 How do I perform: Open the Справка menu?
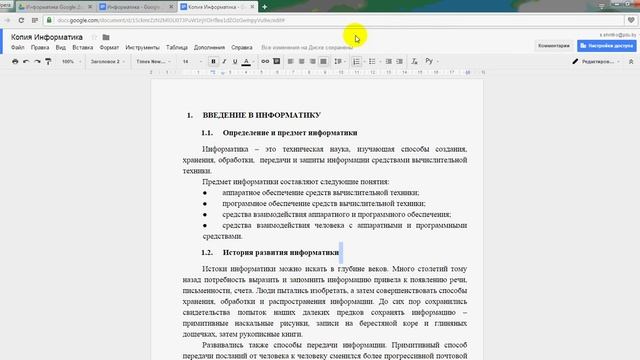[242, 48]
